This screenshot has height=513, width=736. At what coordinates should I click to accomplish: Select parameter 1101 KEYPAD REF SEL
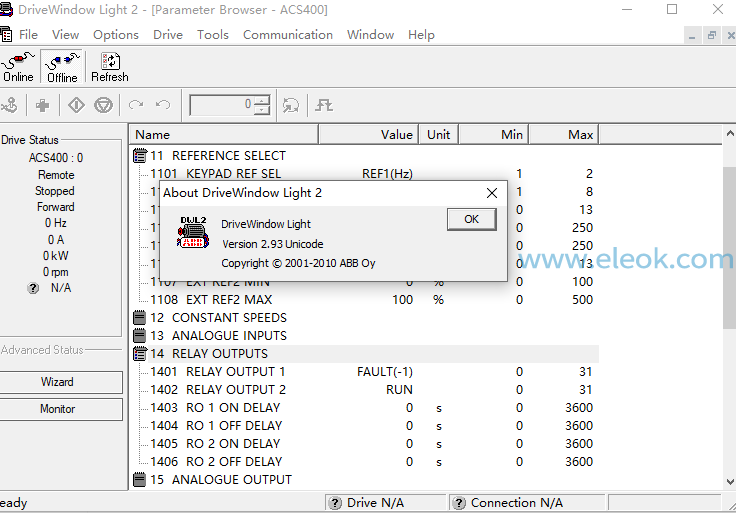tap(215, 174)
